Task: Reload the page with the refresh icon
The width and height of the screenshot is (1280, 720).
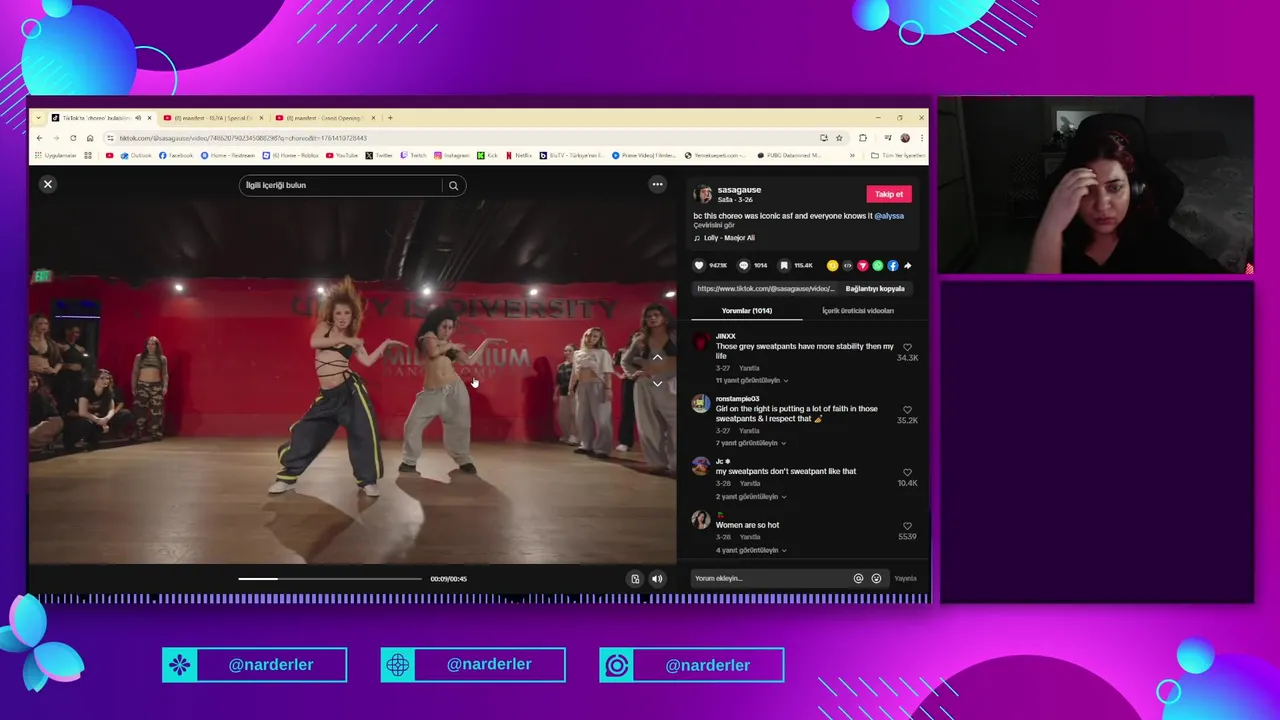Action: [72, 138]
